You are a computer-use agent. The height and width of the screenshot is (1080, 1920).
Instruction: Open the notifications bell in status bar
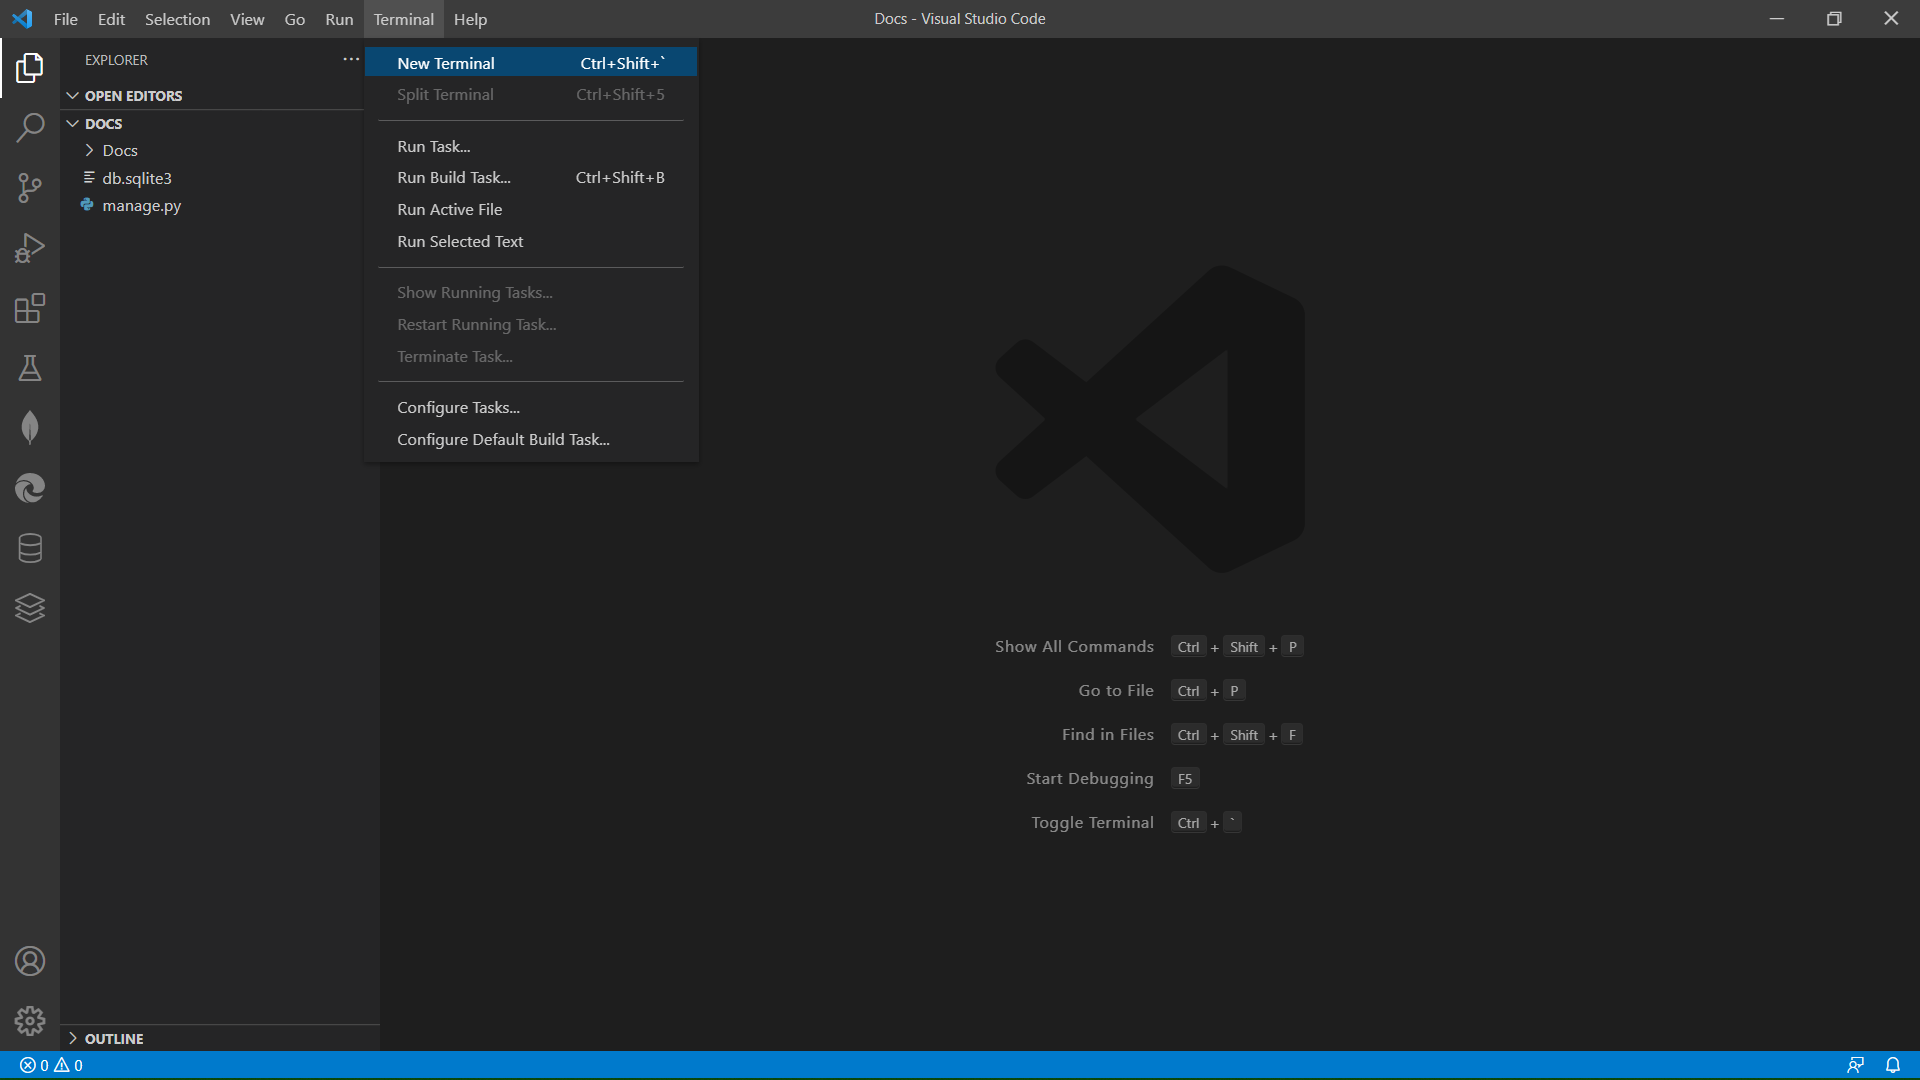pyautogui.click(x=1893, y=1065)
